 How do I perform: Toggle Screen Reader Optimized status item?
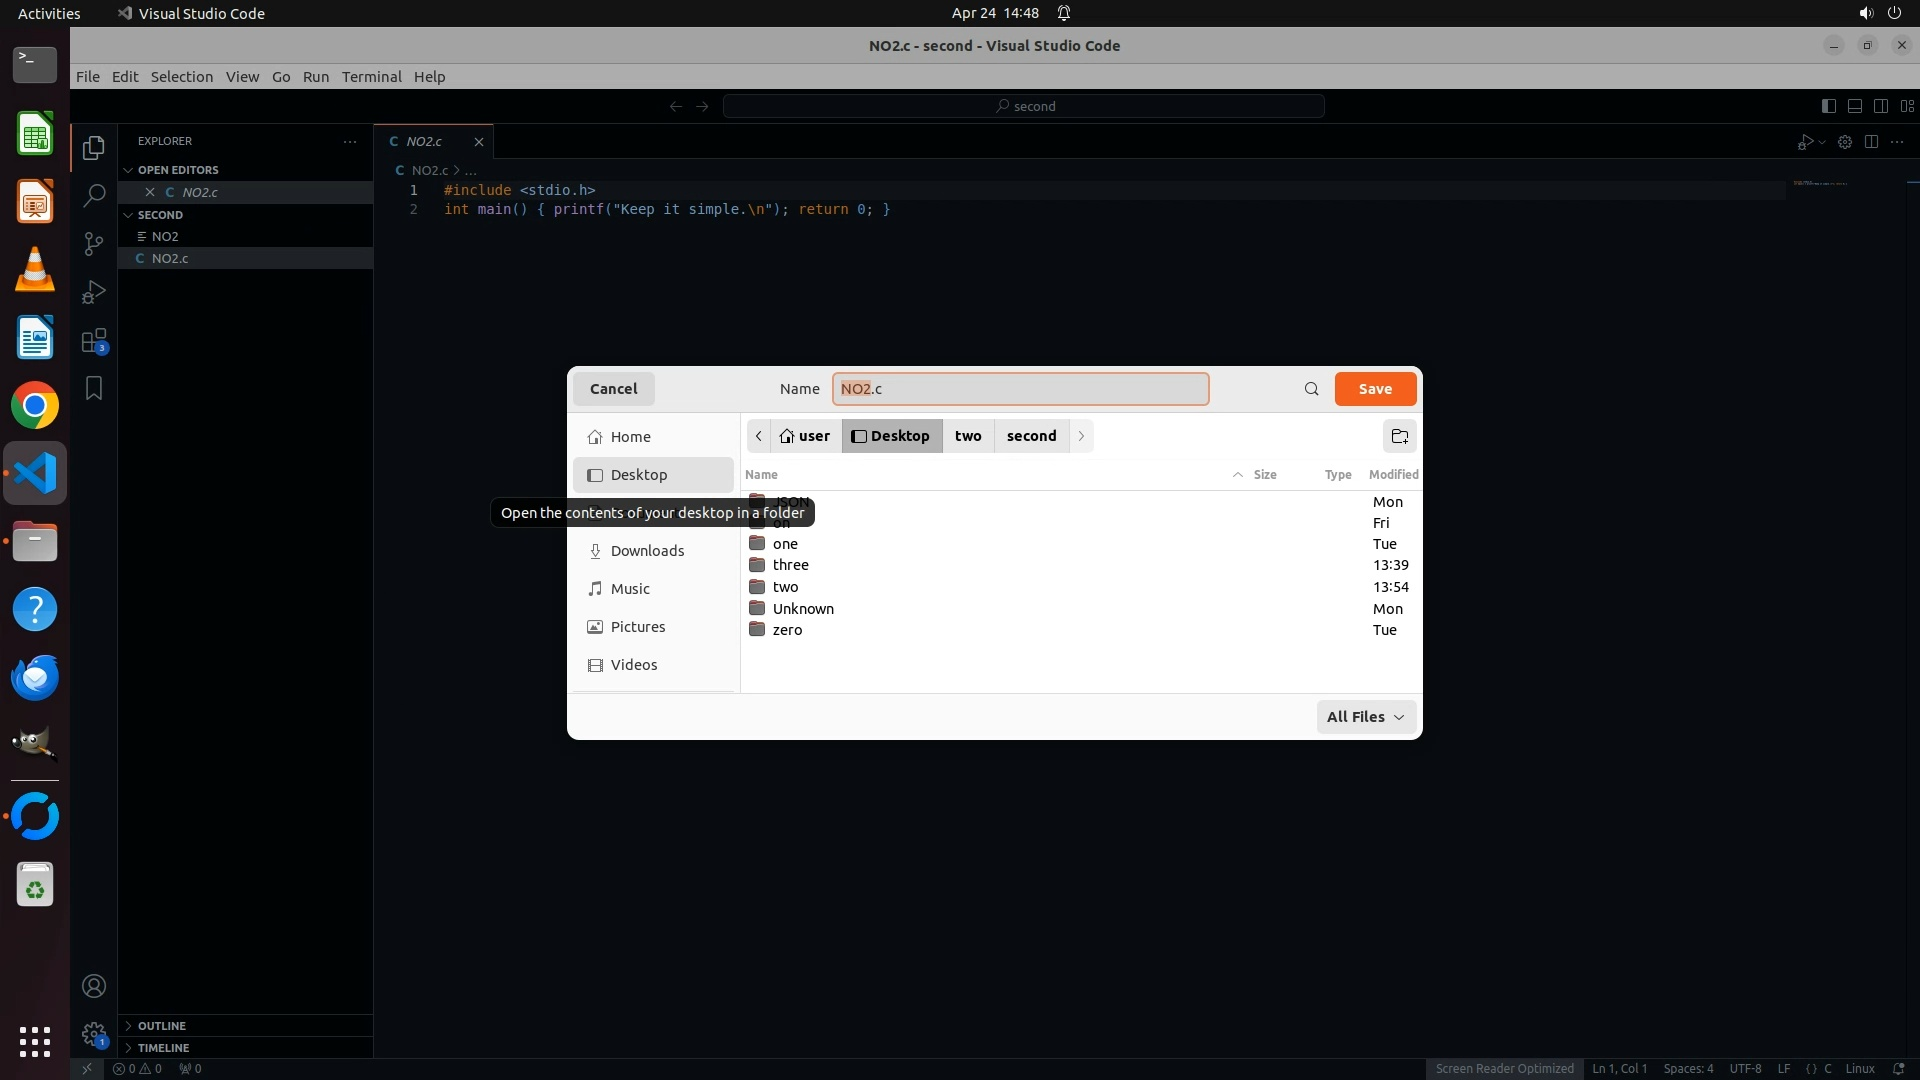click(x=1504, y=1068)
